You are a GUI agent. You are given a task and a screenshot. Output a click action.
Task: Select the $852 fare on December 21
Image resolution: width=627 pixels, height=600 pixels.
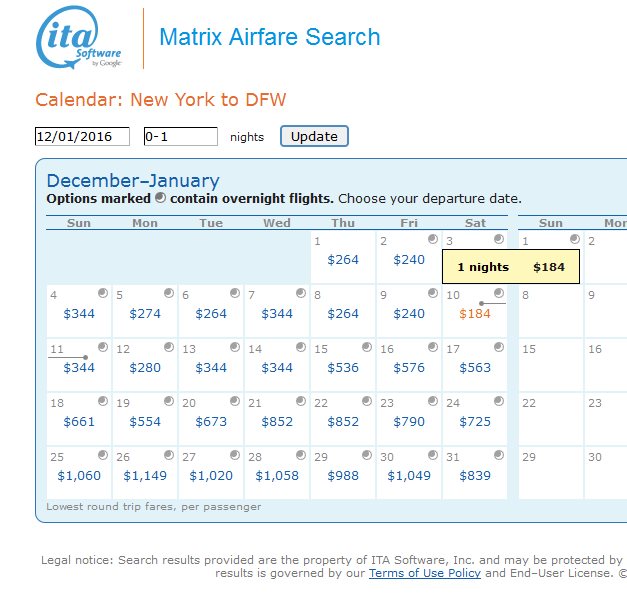tap(277, 422)
